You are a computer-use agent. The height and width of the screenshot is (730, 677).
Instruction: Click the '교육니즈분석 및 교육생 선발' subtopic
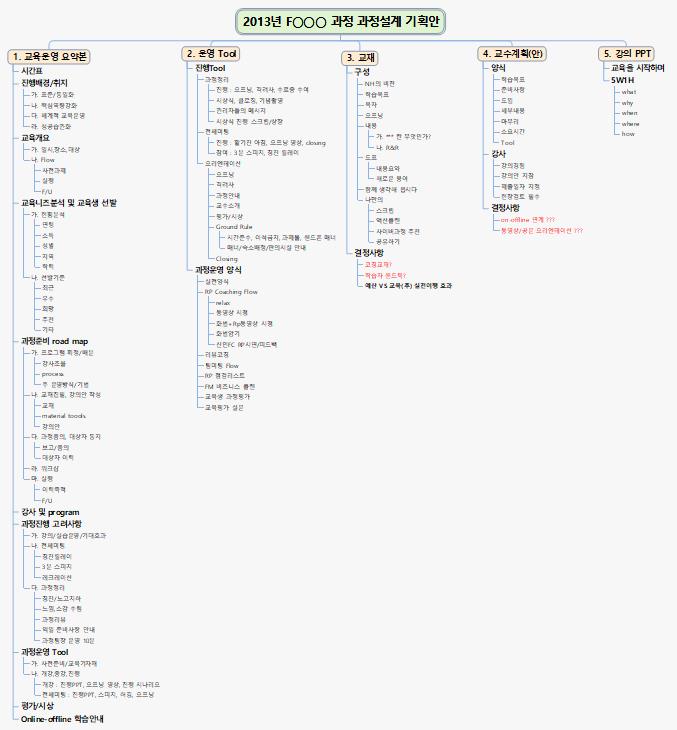pyautogui.click(x=69, y=202)
